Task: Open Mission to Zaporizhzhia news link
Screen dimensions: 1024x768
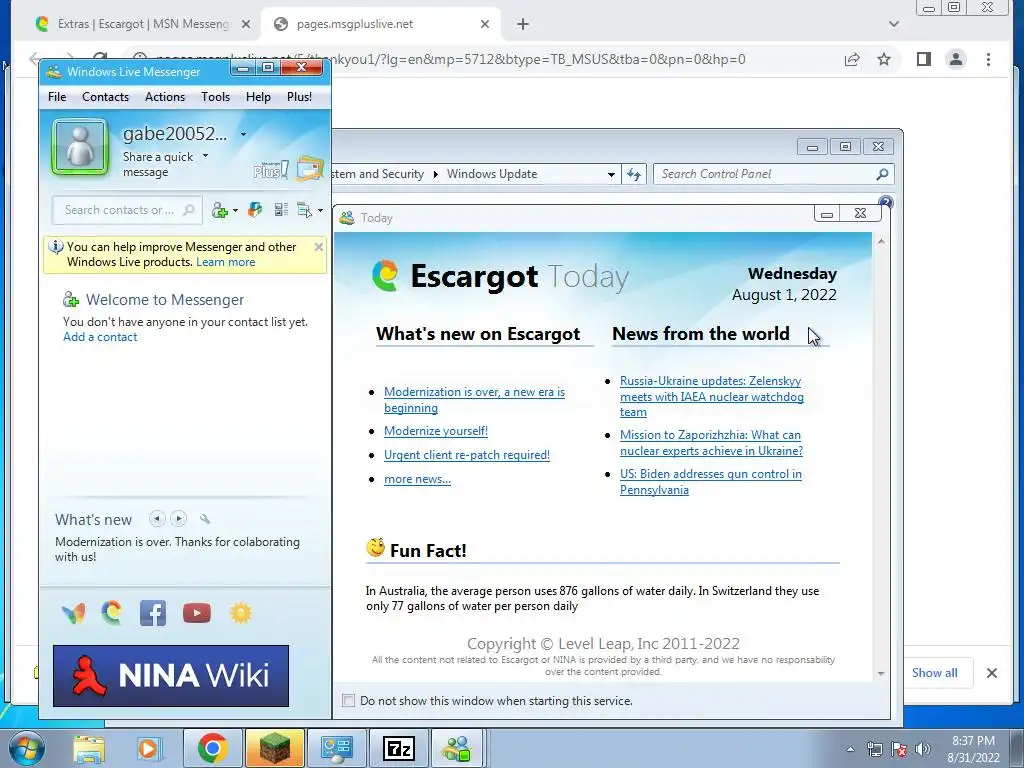Action: pyautogui.click(x=711, y=443)
